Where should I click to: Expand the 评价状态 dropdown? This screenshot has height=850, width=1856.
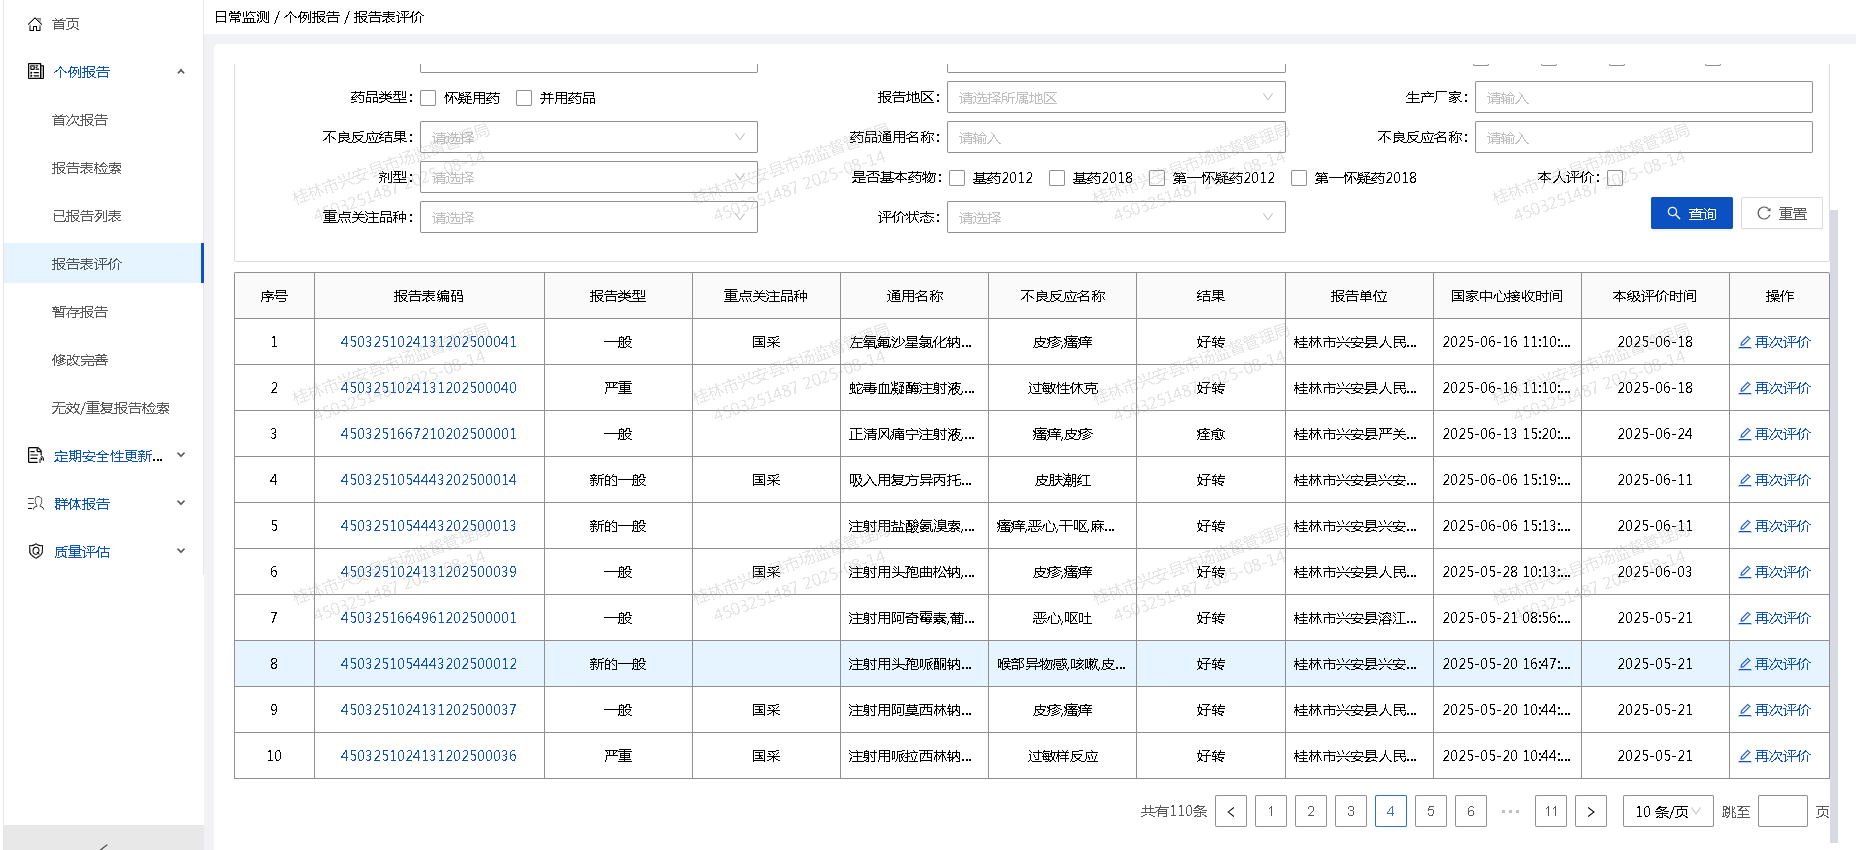pos(1115,217)
